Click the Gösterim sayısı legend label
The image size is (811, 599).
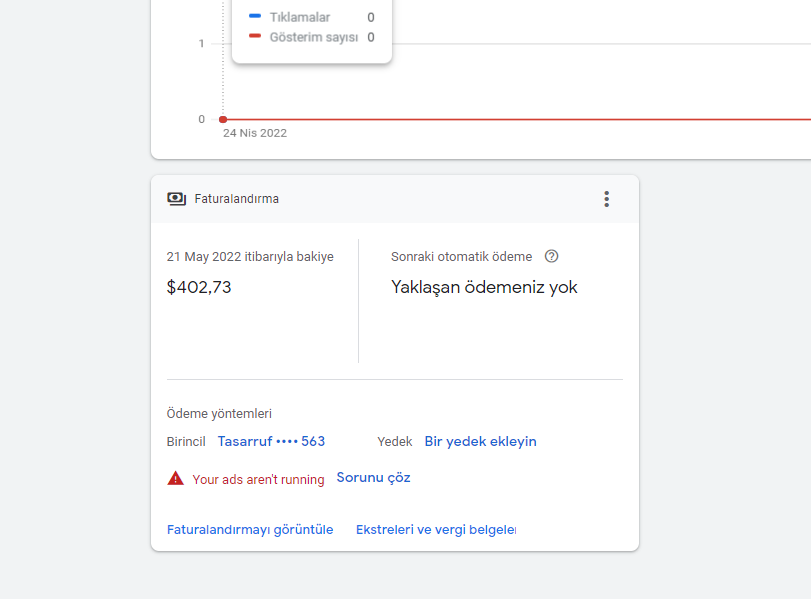313,37
